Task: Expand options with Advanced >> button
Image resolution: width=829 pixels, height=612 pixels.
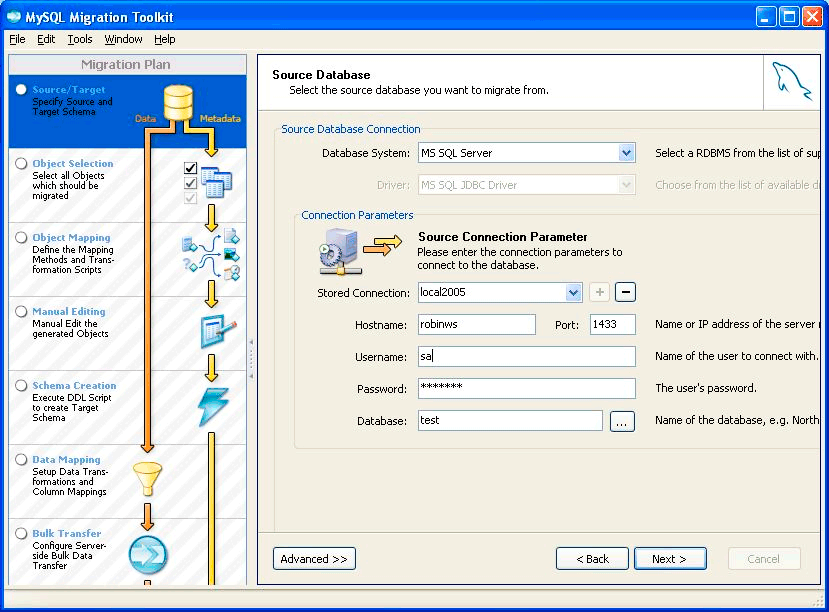Action: tap(314, 559)
